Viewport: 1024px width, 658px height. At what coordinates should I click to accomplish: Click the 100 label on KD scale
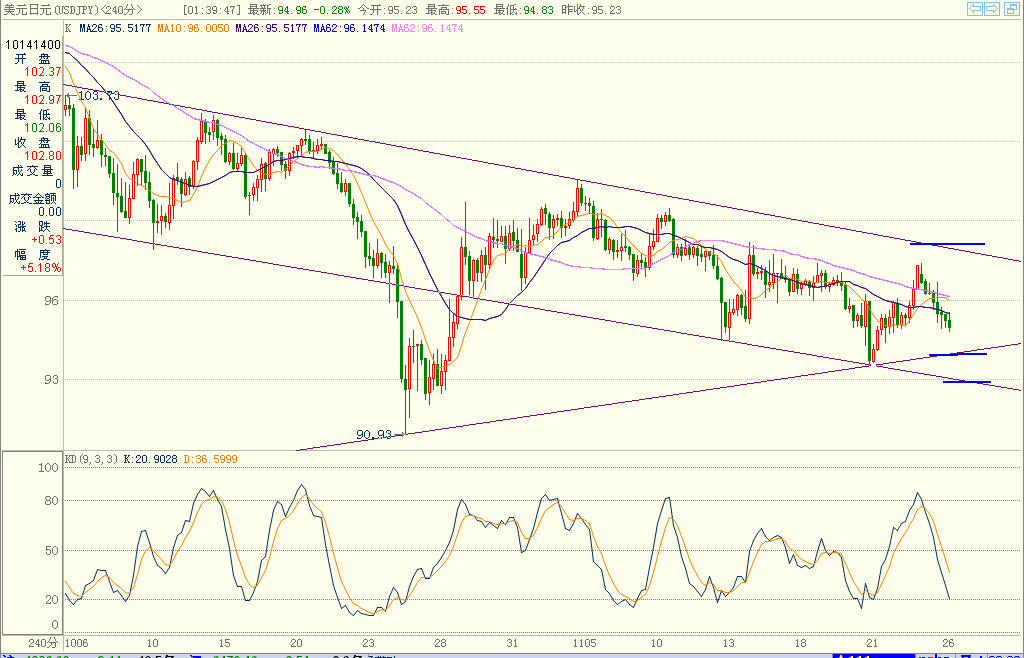pyautogui.click(x=49, y=468)
